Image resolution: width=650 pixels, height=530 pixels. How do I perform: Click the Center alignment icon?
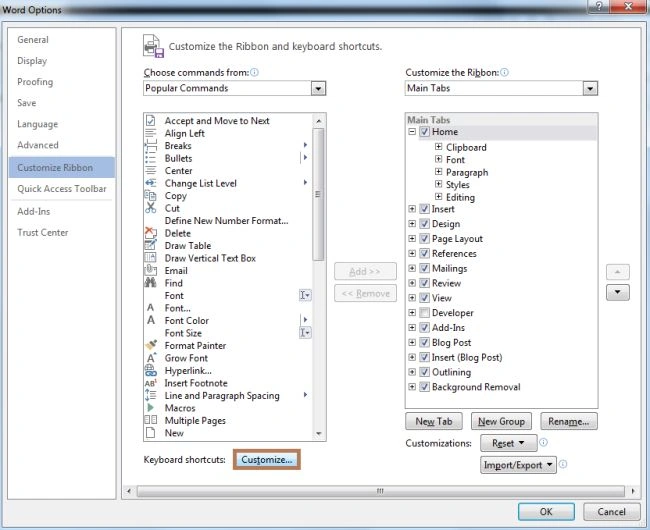click(x=150, y=171)
